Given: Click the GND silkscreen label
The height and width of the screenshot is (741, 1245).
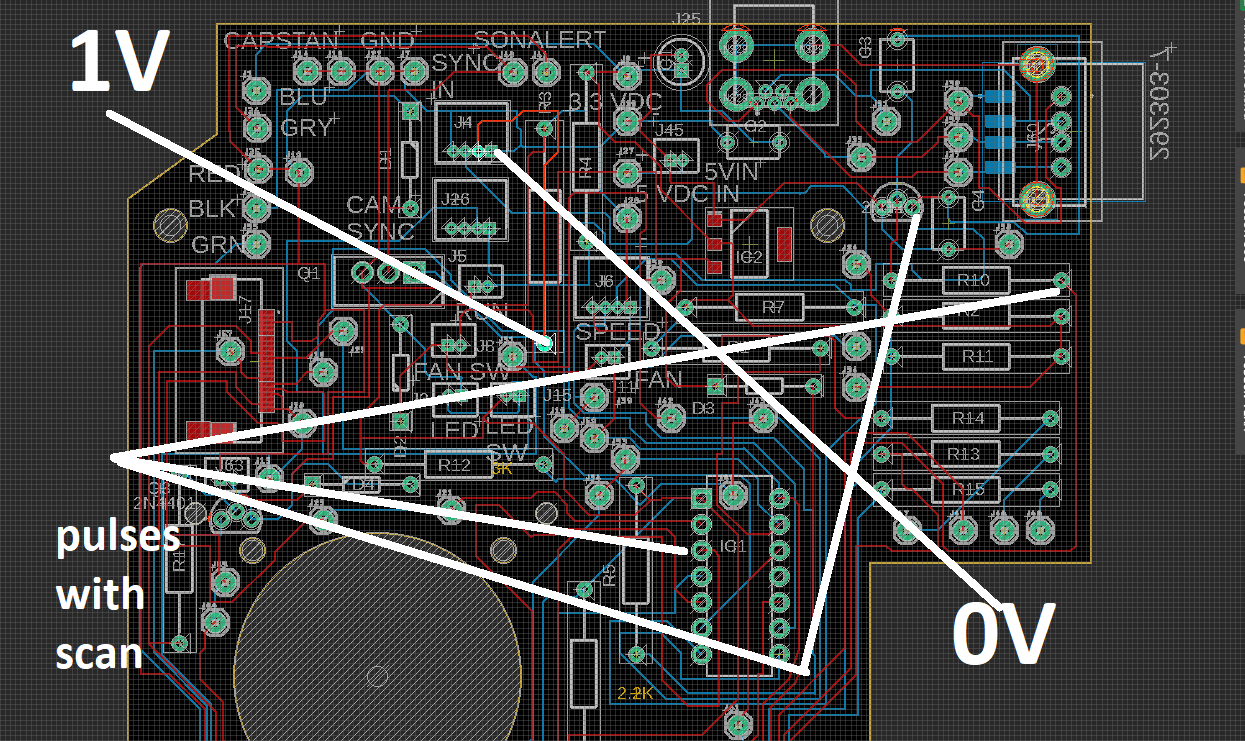Looking at the screenshot, I should pyautogui.click(x=387, y=41).
